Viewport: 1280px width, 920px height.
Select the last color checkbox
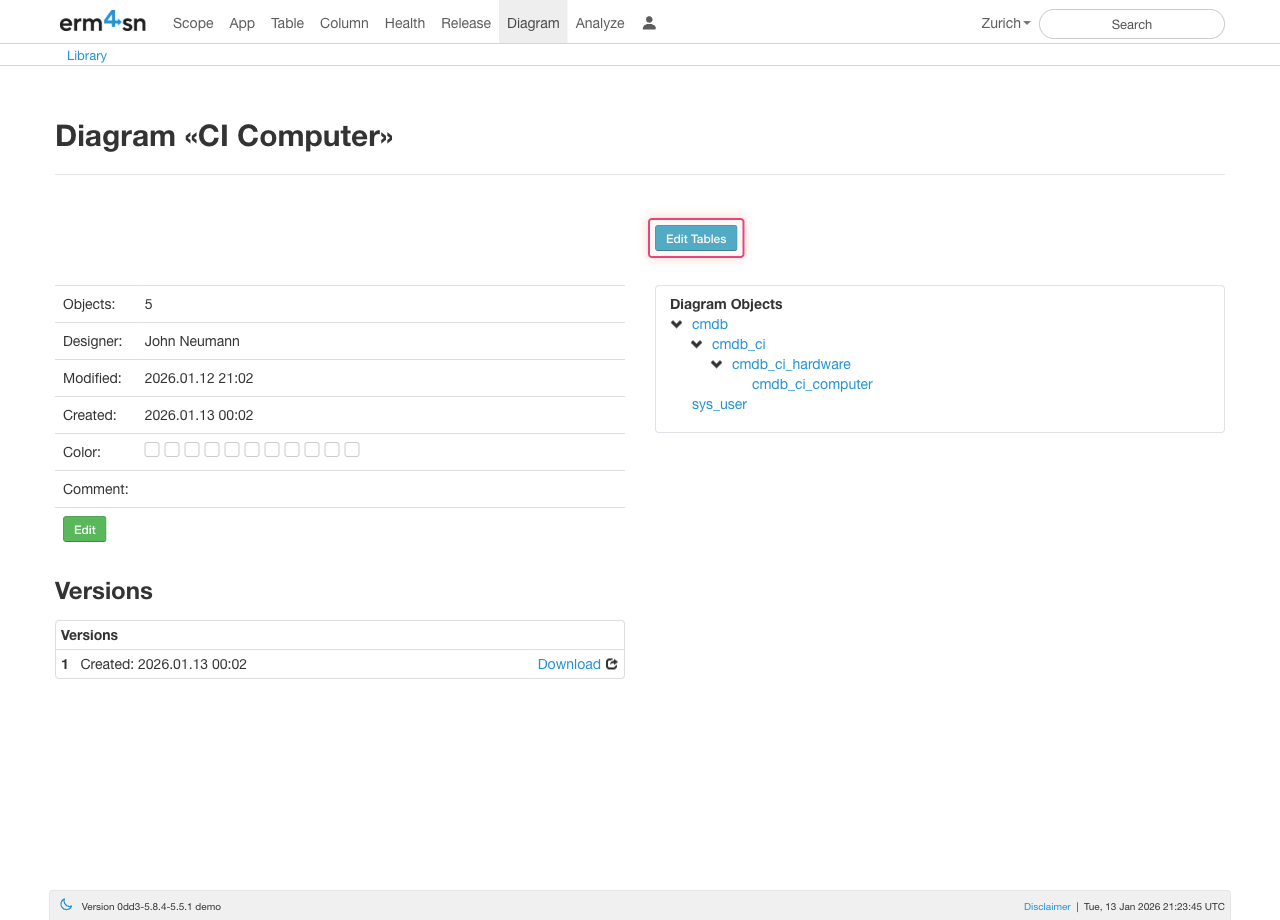coord(352,450)
